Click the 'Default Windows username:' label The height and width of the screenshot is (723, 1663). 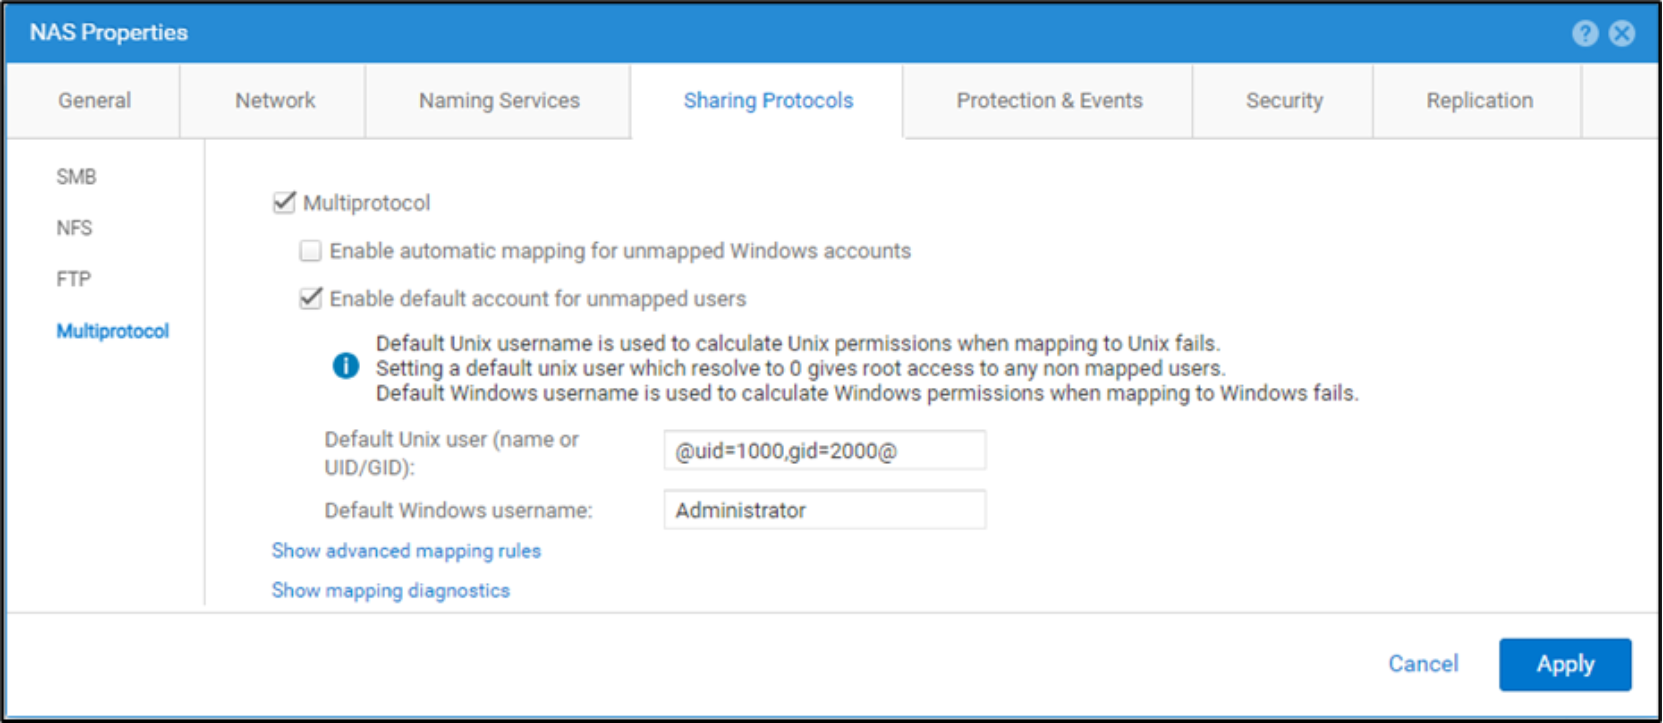458,510
